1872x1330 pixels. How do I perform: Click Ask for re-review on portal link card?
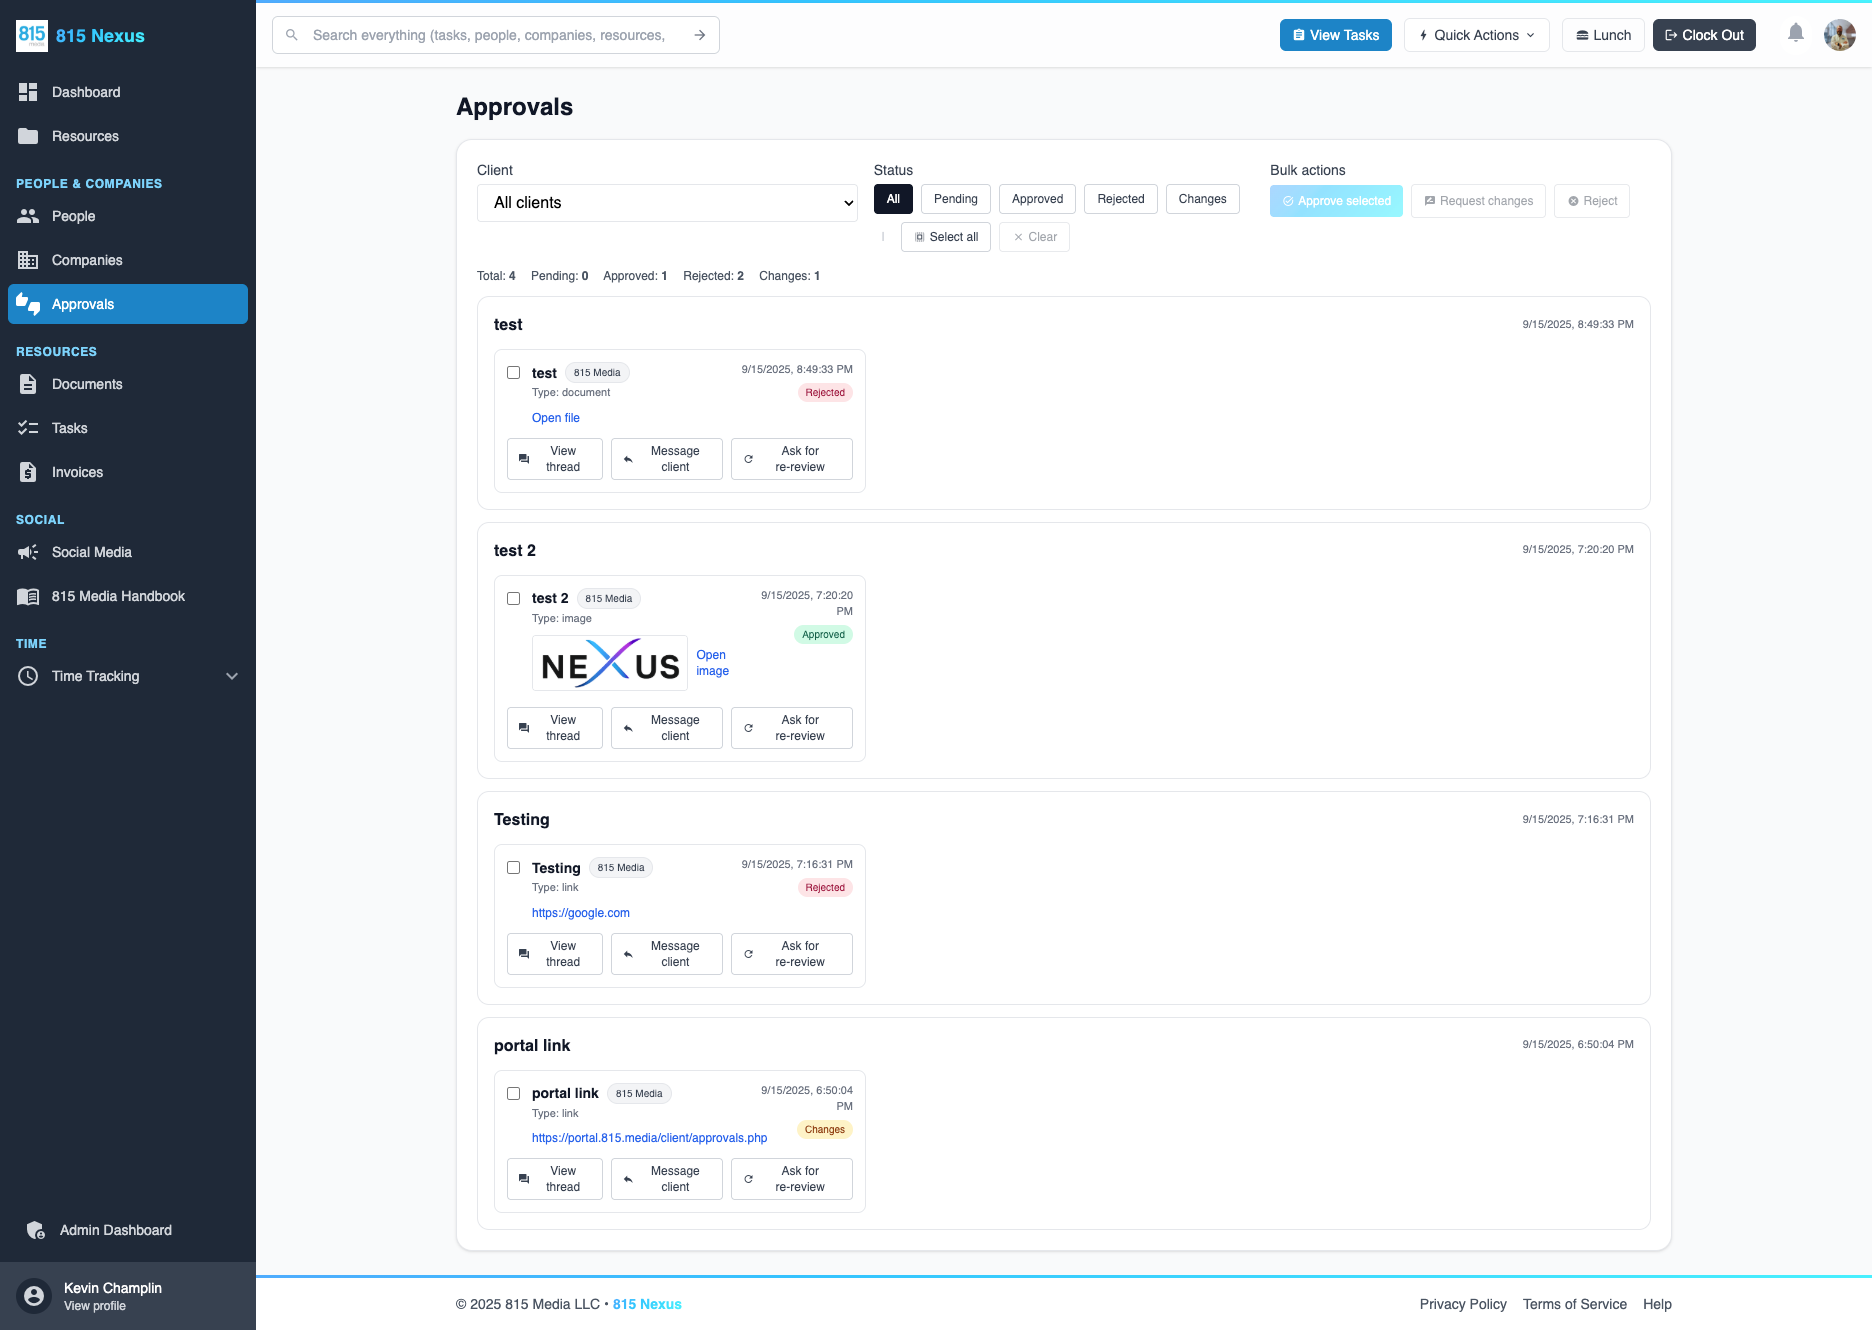pyautogui.click(x=792, y=1179)
